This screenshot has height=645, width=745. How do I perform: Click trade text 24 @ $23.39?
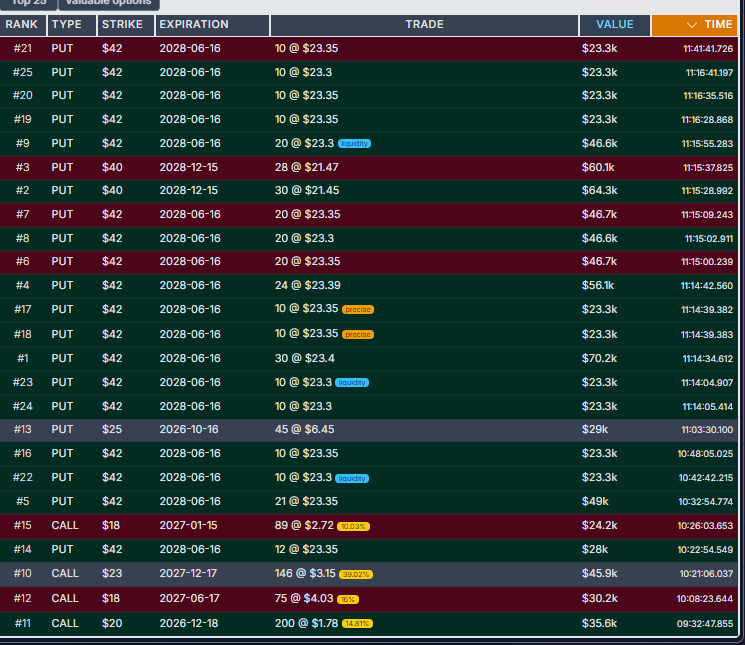[x=307, y=285]
